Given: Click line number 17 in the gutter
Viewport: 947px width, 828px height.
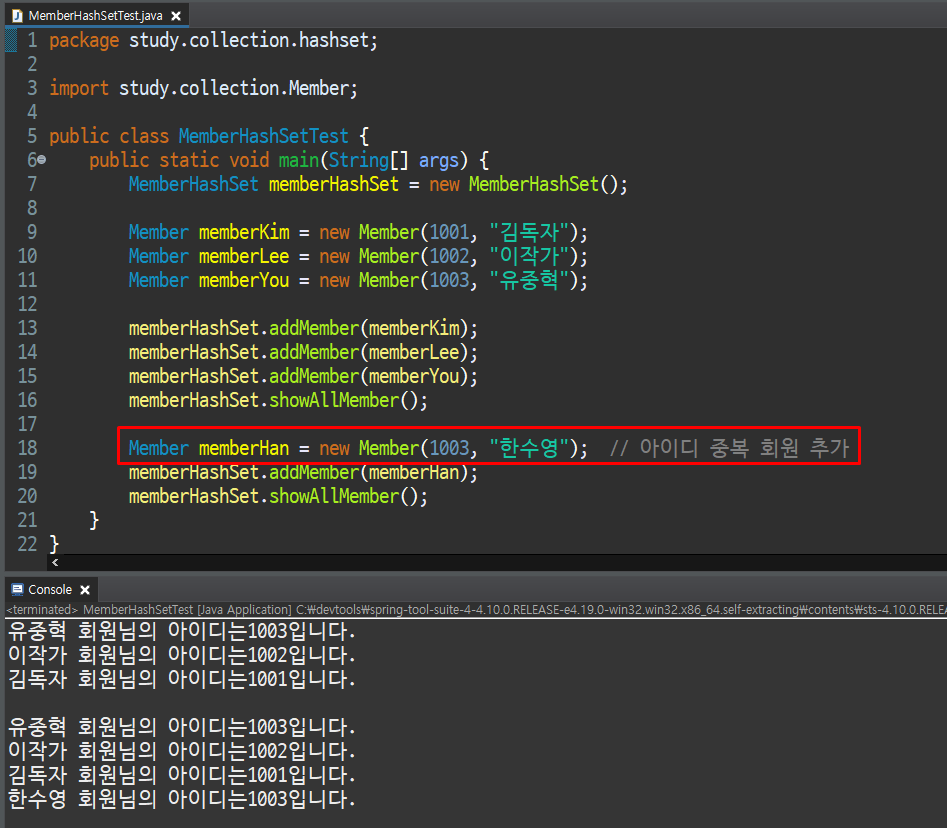Looking at the screenshot, I should (x=28, y=424).
